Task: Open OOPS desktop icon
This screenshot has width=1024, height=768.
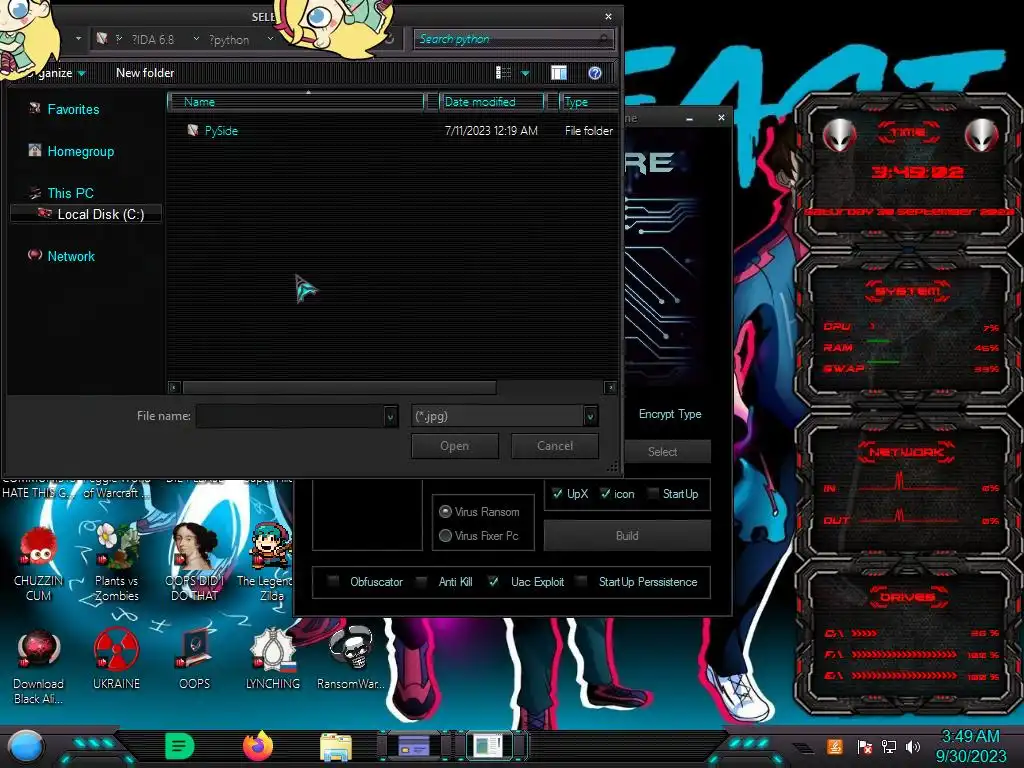Action: (x=195, y=660)
